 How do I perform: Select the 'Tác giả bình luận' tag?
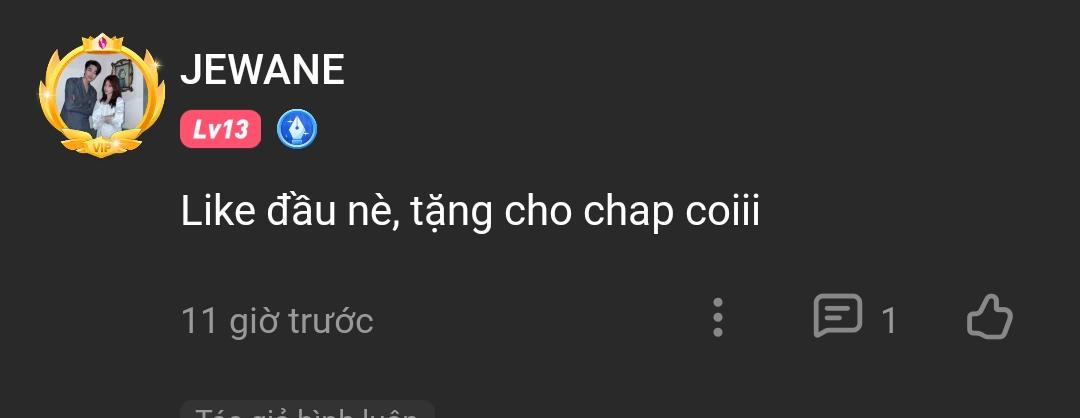click(307, 410)
